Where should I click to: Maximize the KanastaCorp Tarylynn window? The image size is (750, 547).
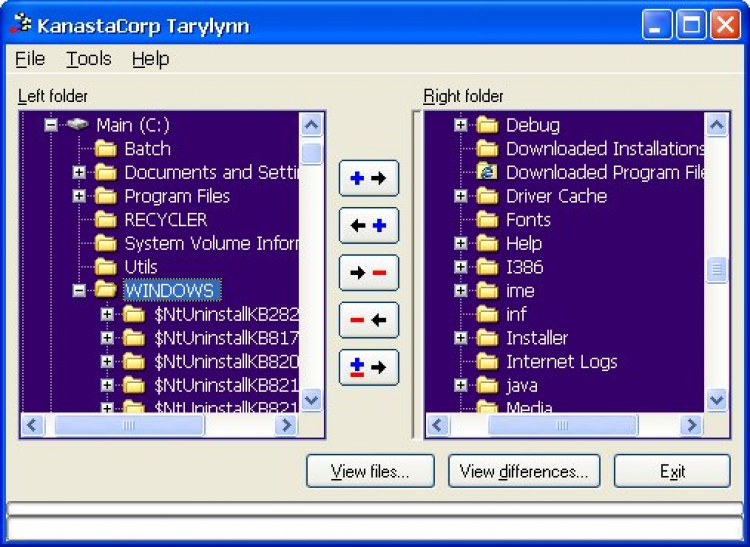pyautogui.click(x=691, y=24)
